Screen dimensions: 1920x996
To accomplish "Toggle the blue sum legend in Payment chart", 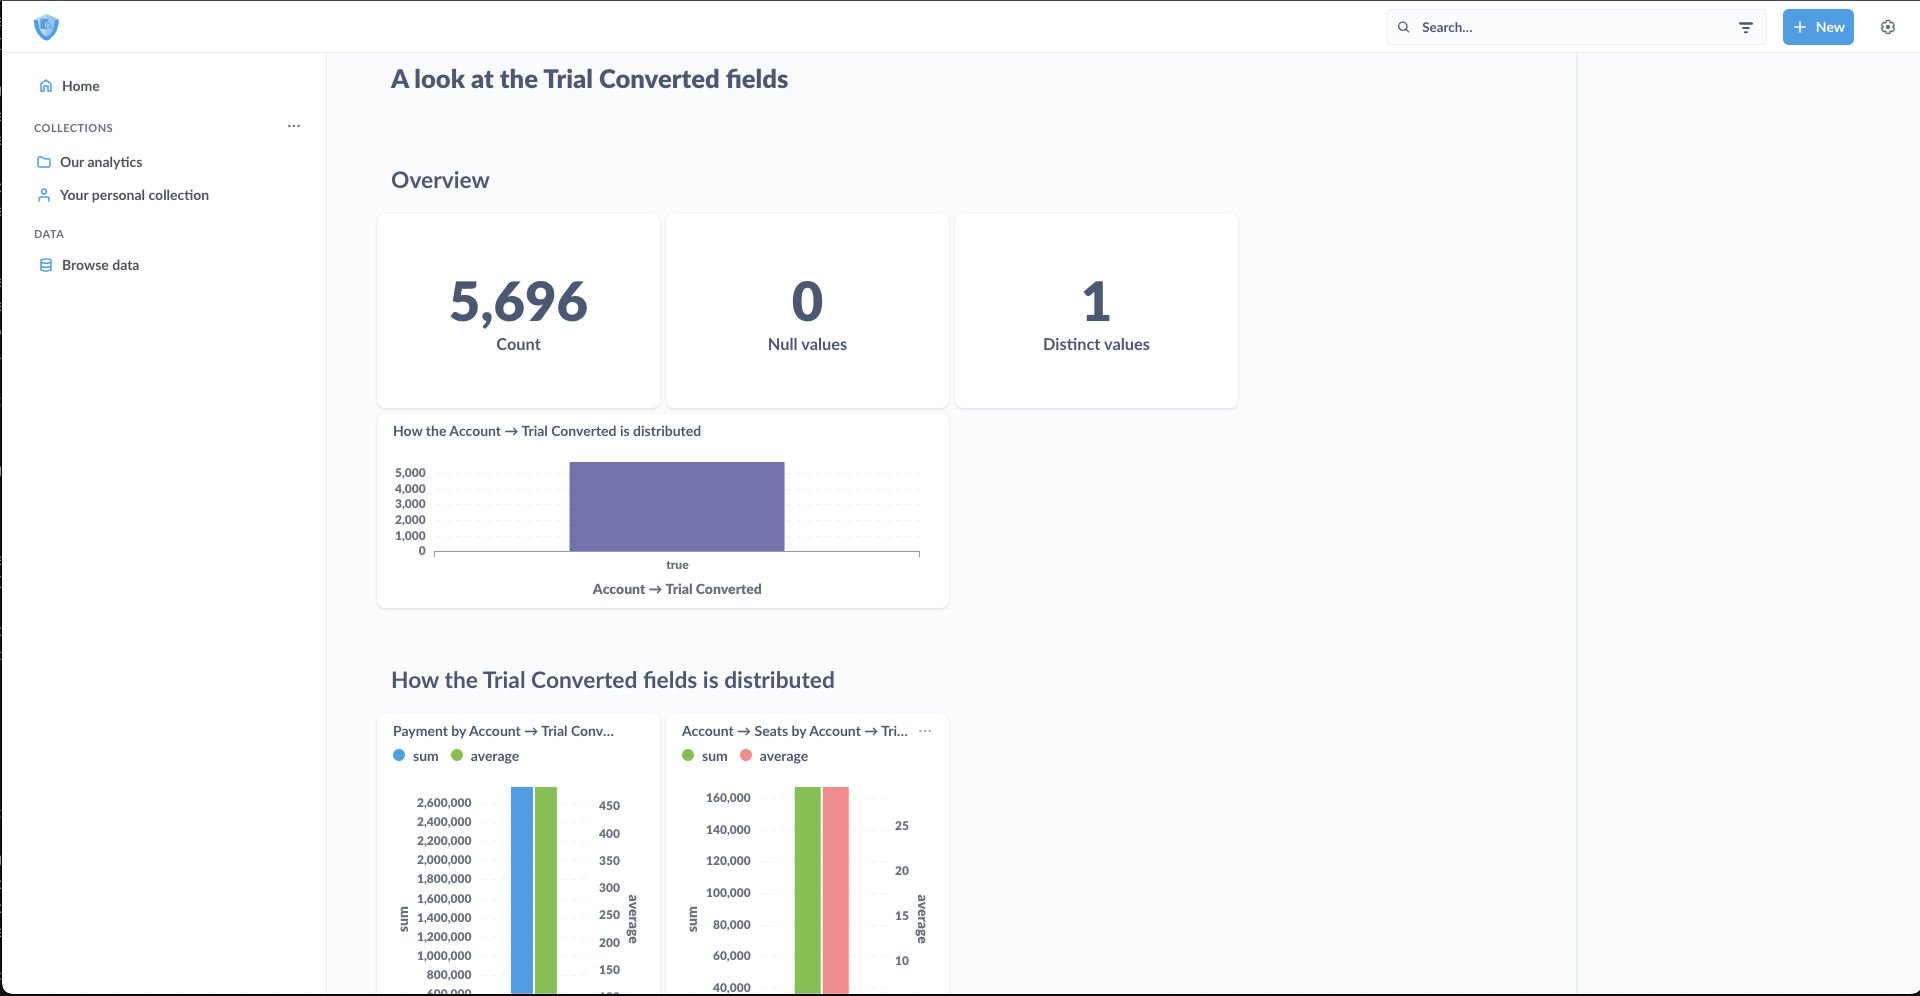I will pyautogui.click(x=416, y=756).
